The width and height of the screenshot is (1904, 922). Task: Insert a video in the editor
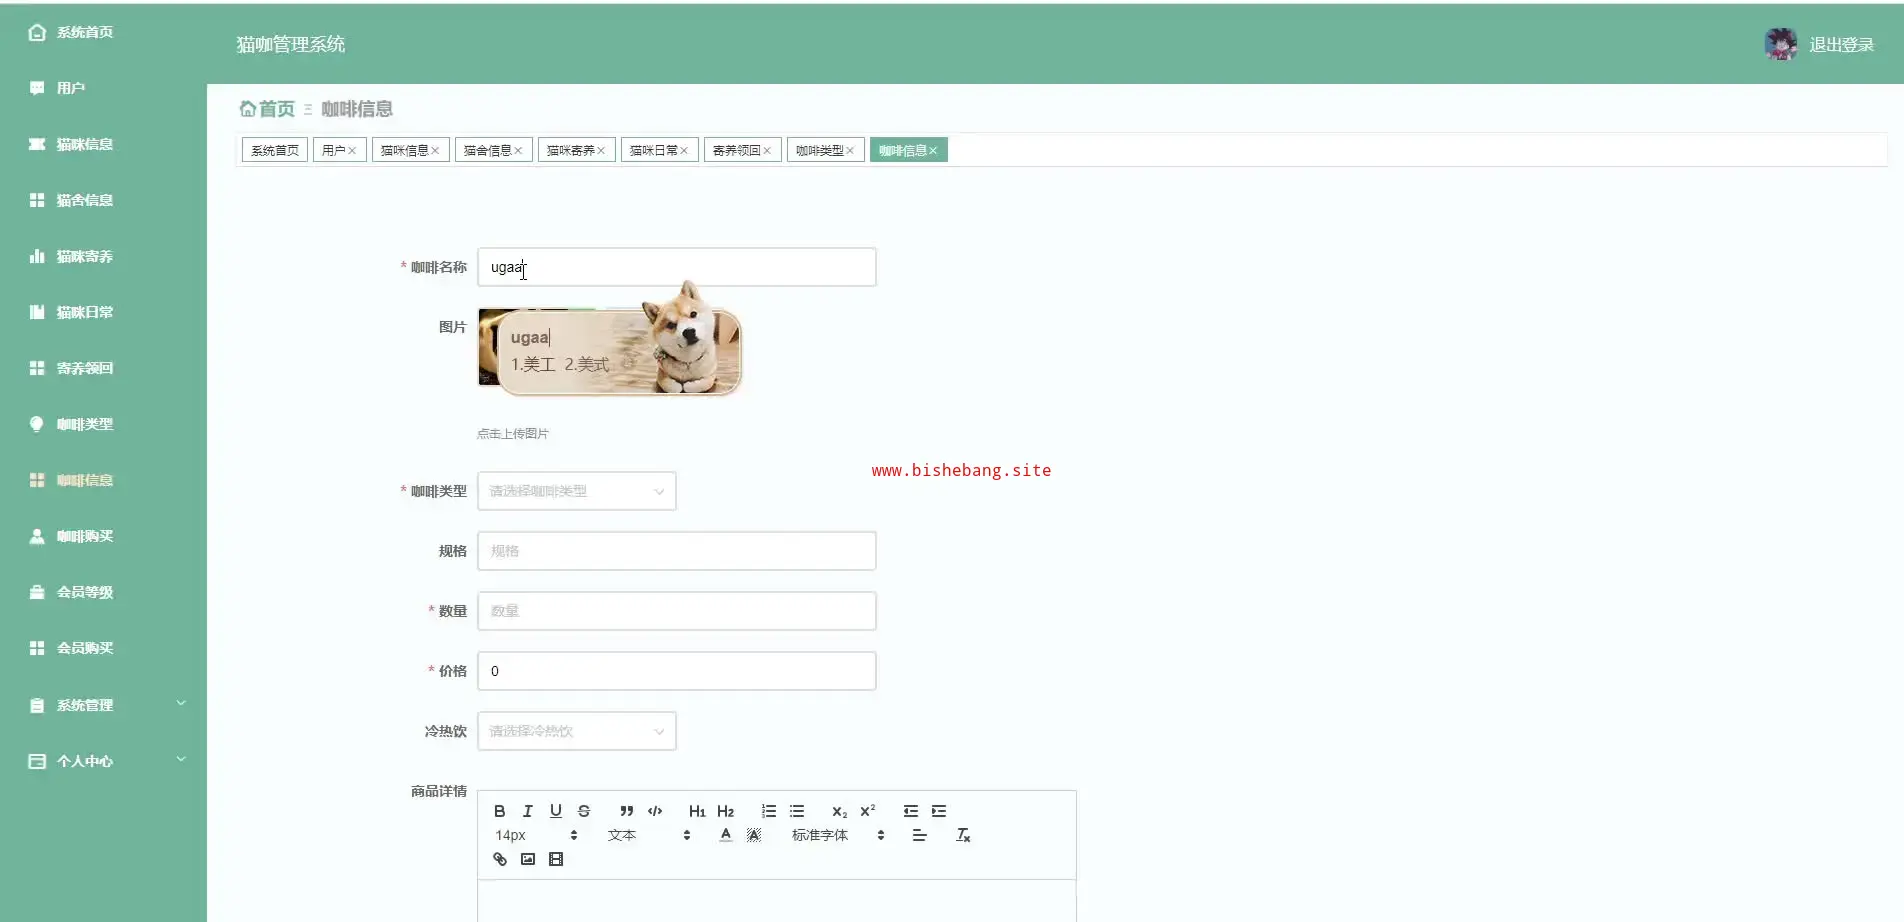[556, 859]
